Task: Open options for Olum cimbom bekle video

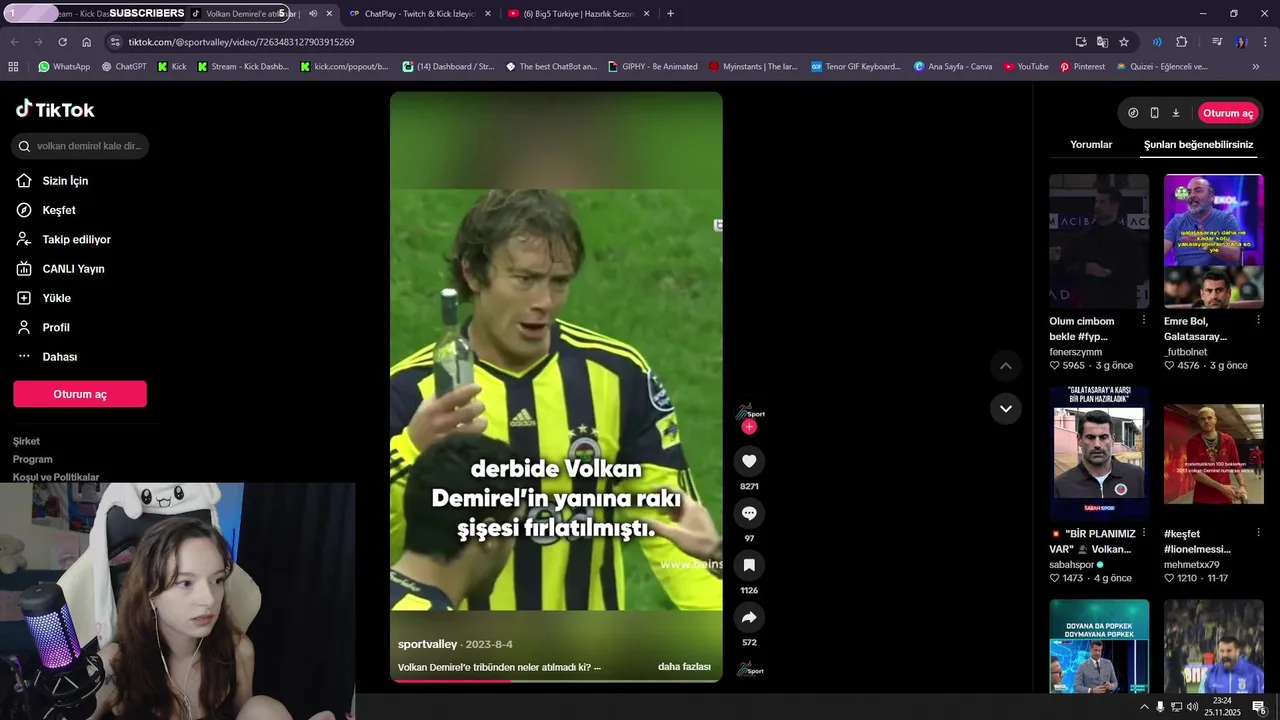Action: (x=1143, y=320)
